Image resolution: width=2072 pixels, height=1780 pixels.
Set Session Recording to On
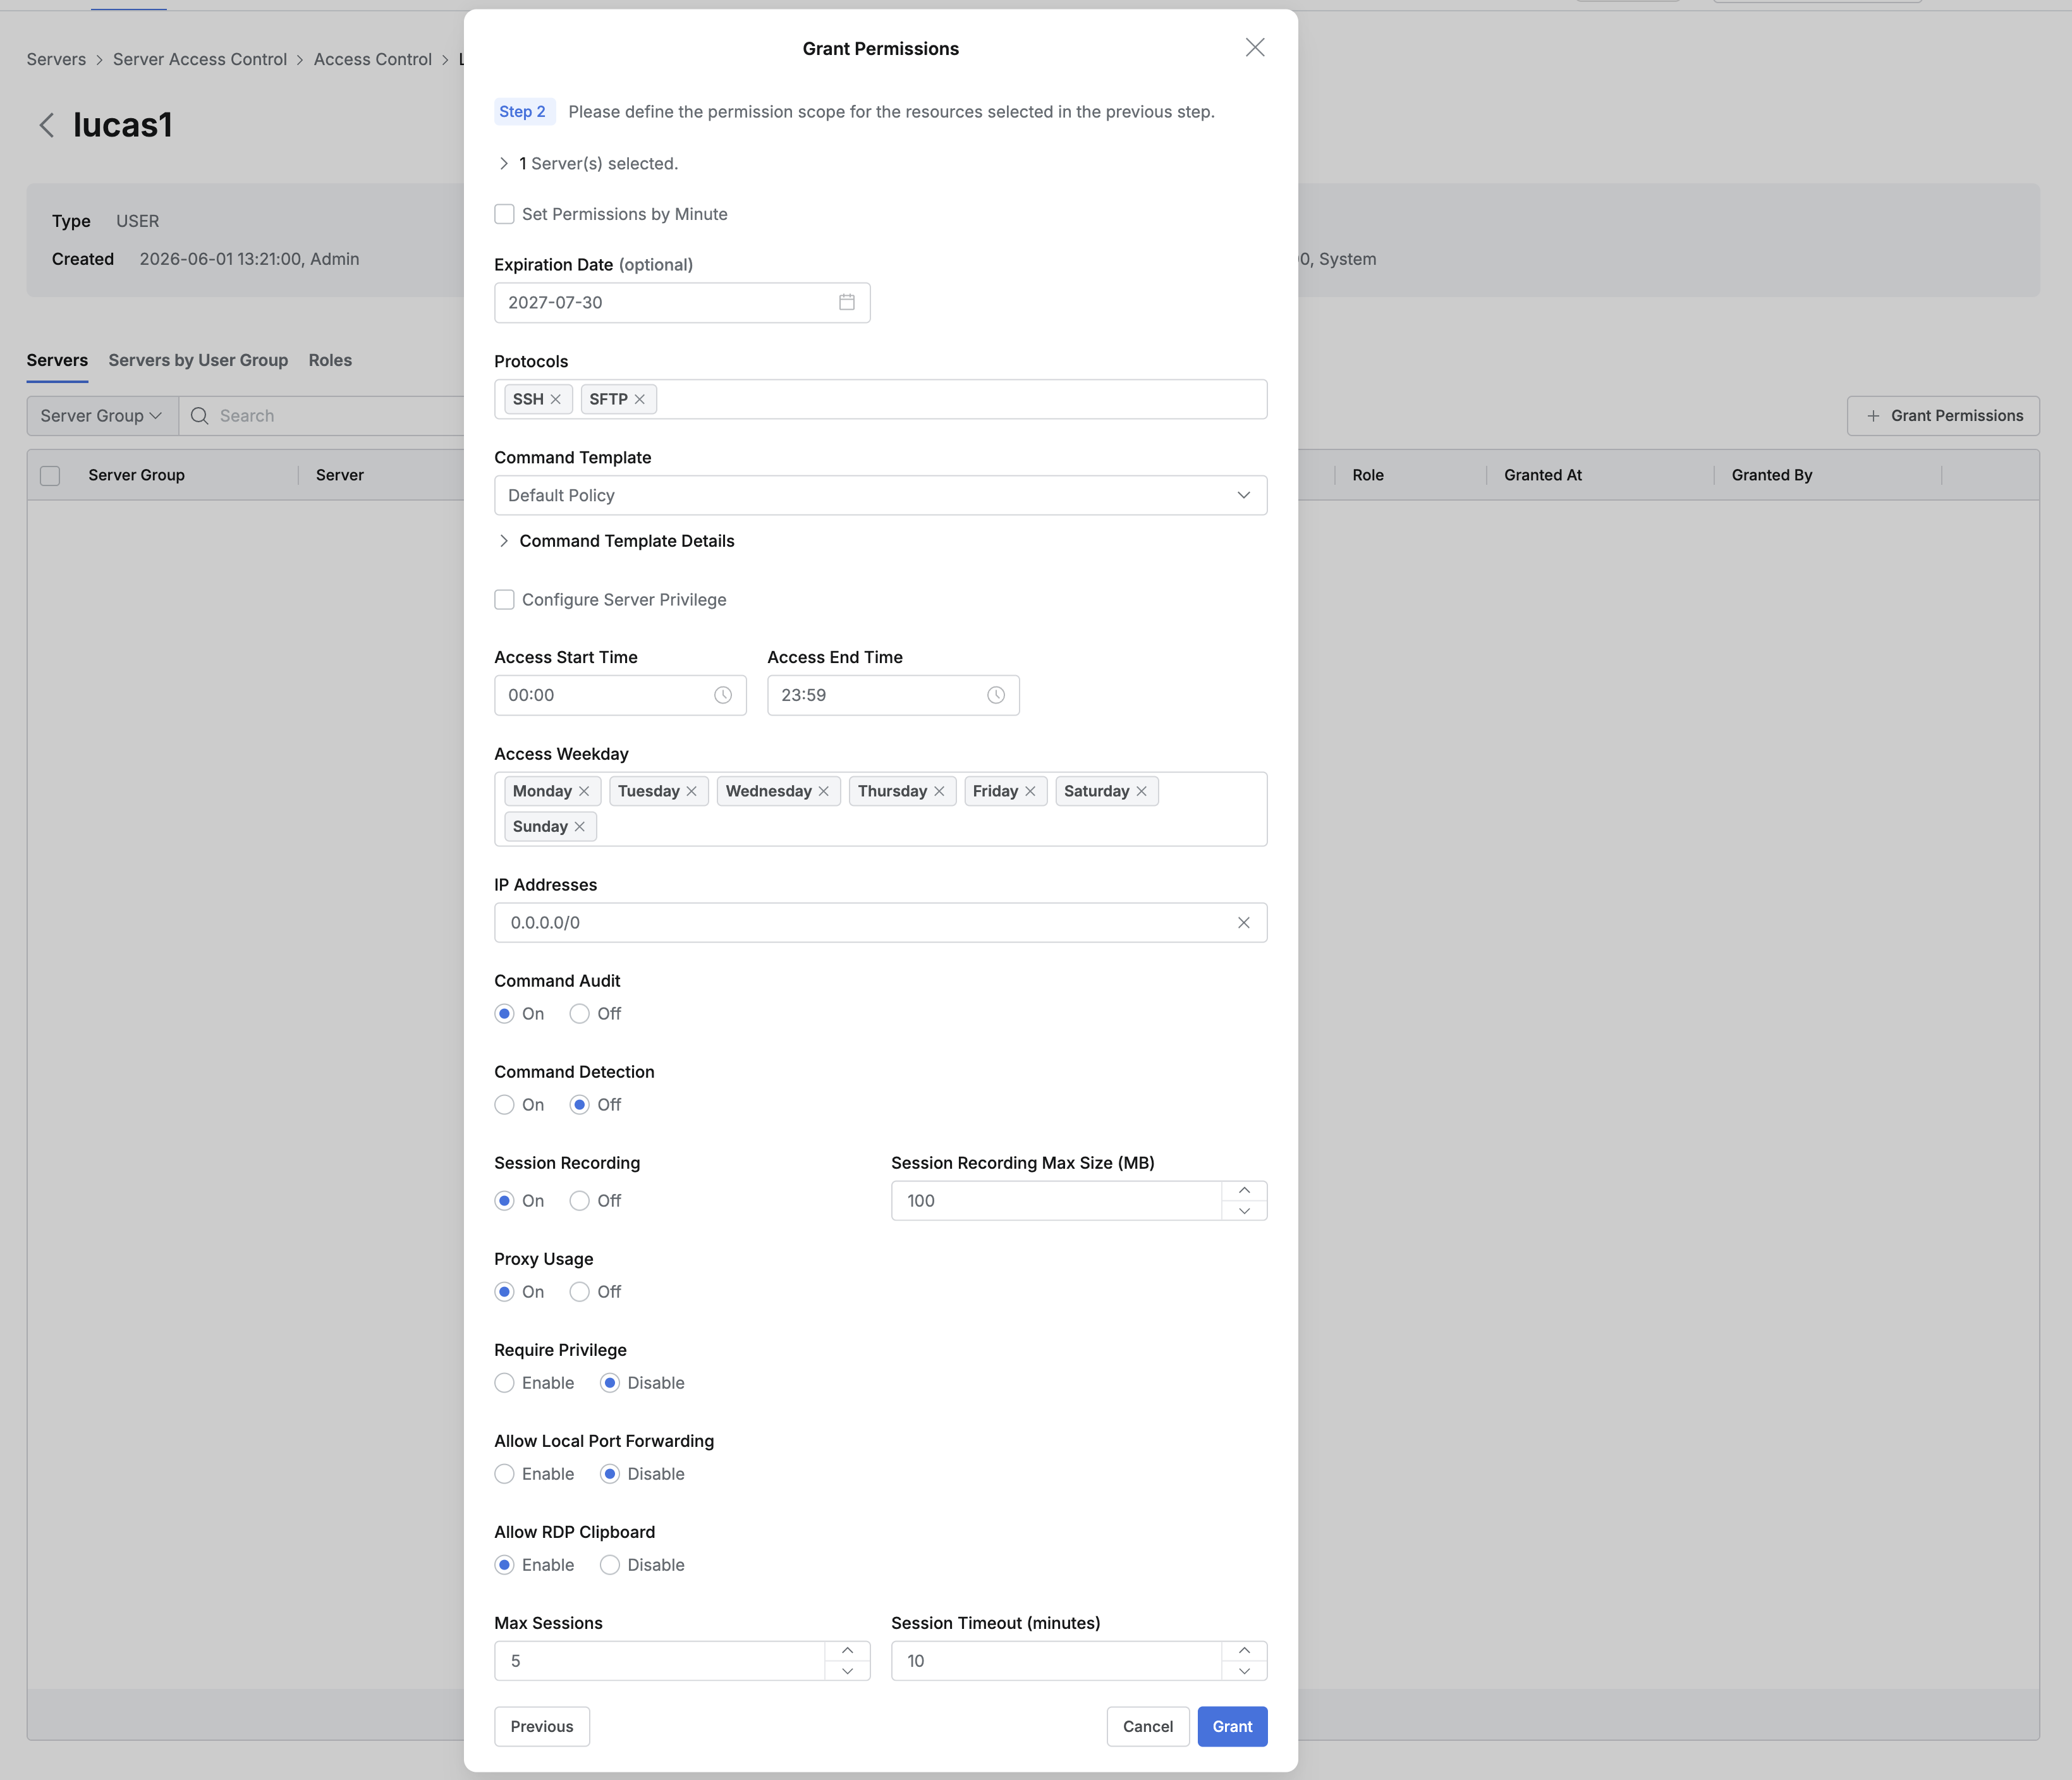click(505, 1201)
